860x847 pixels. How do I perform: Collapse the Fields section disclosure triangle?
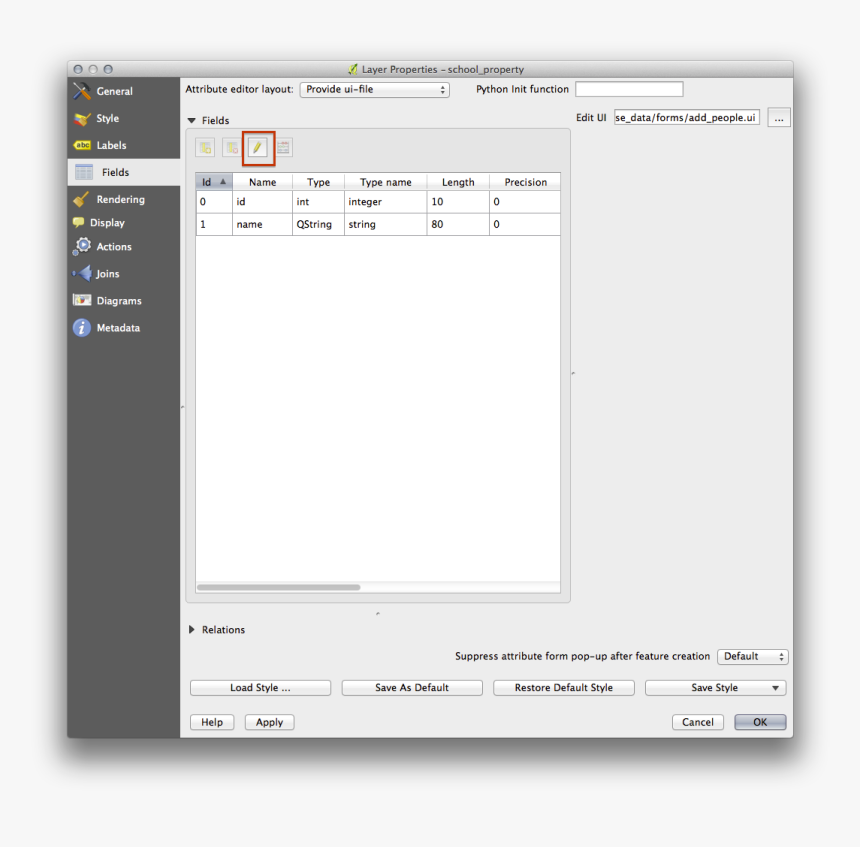191,120
